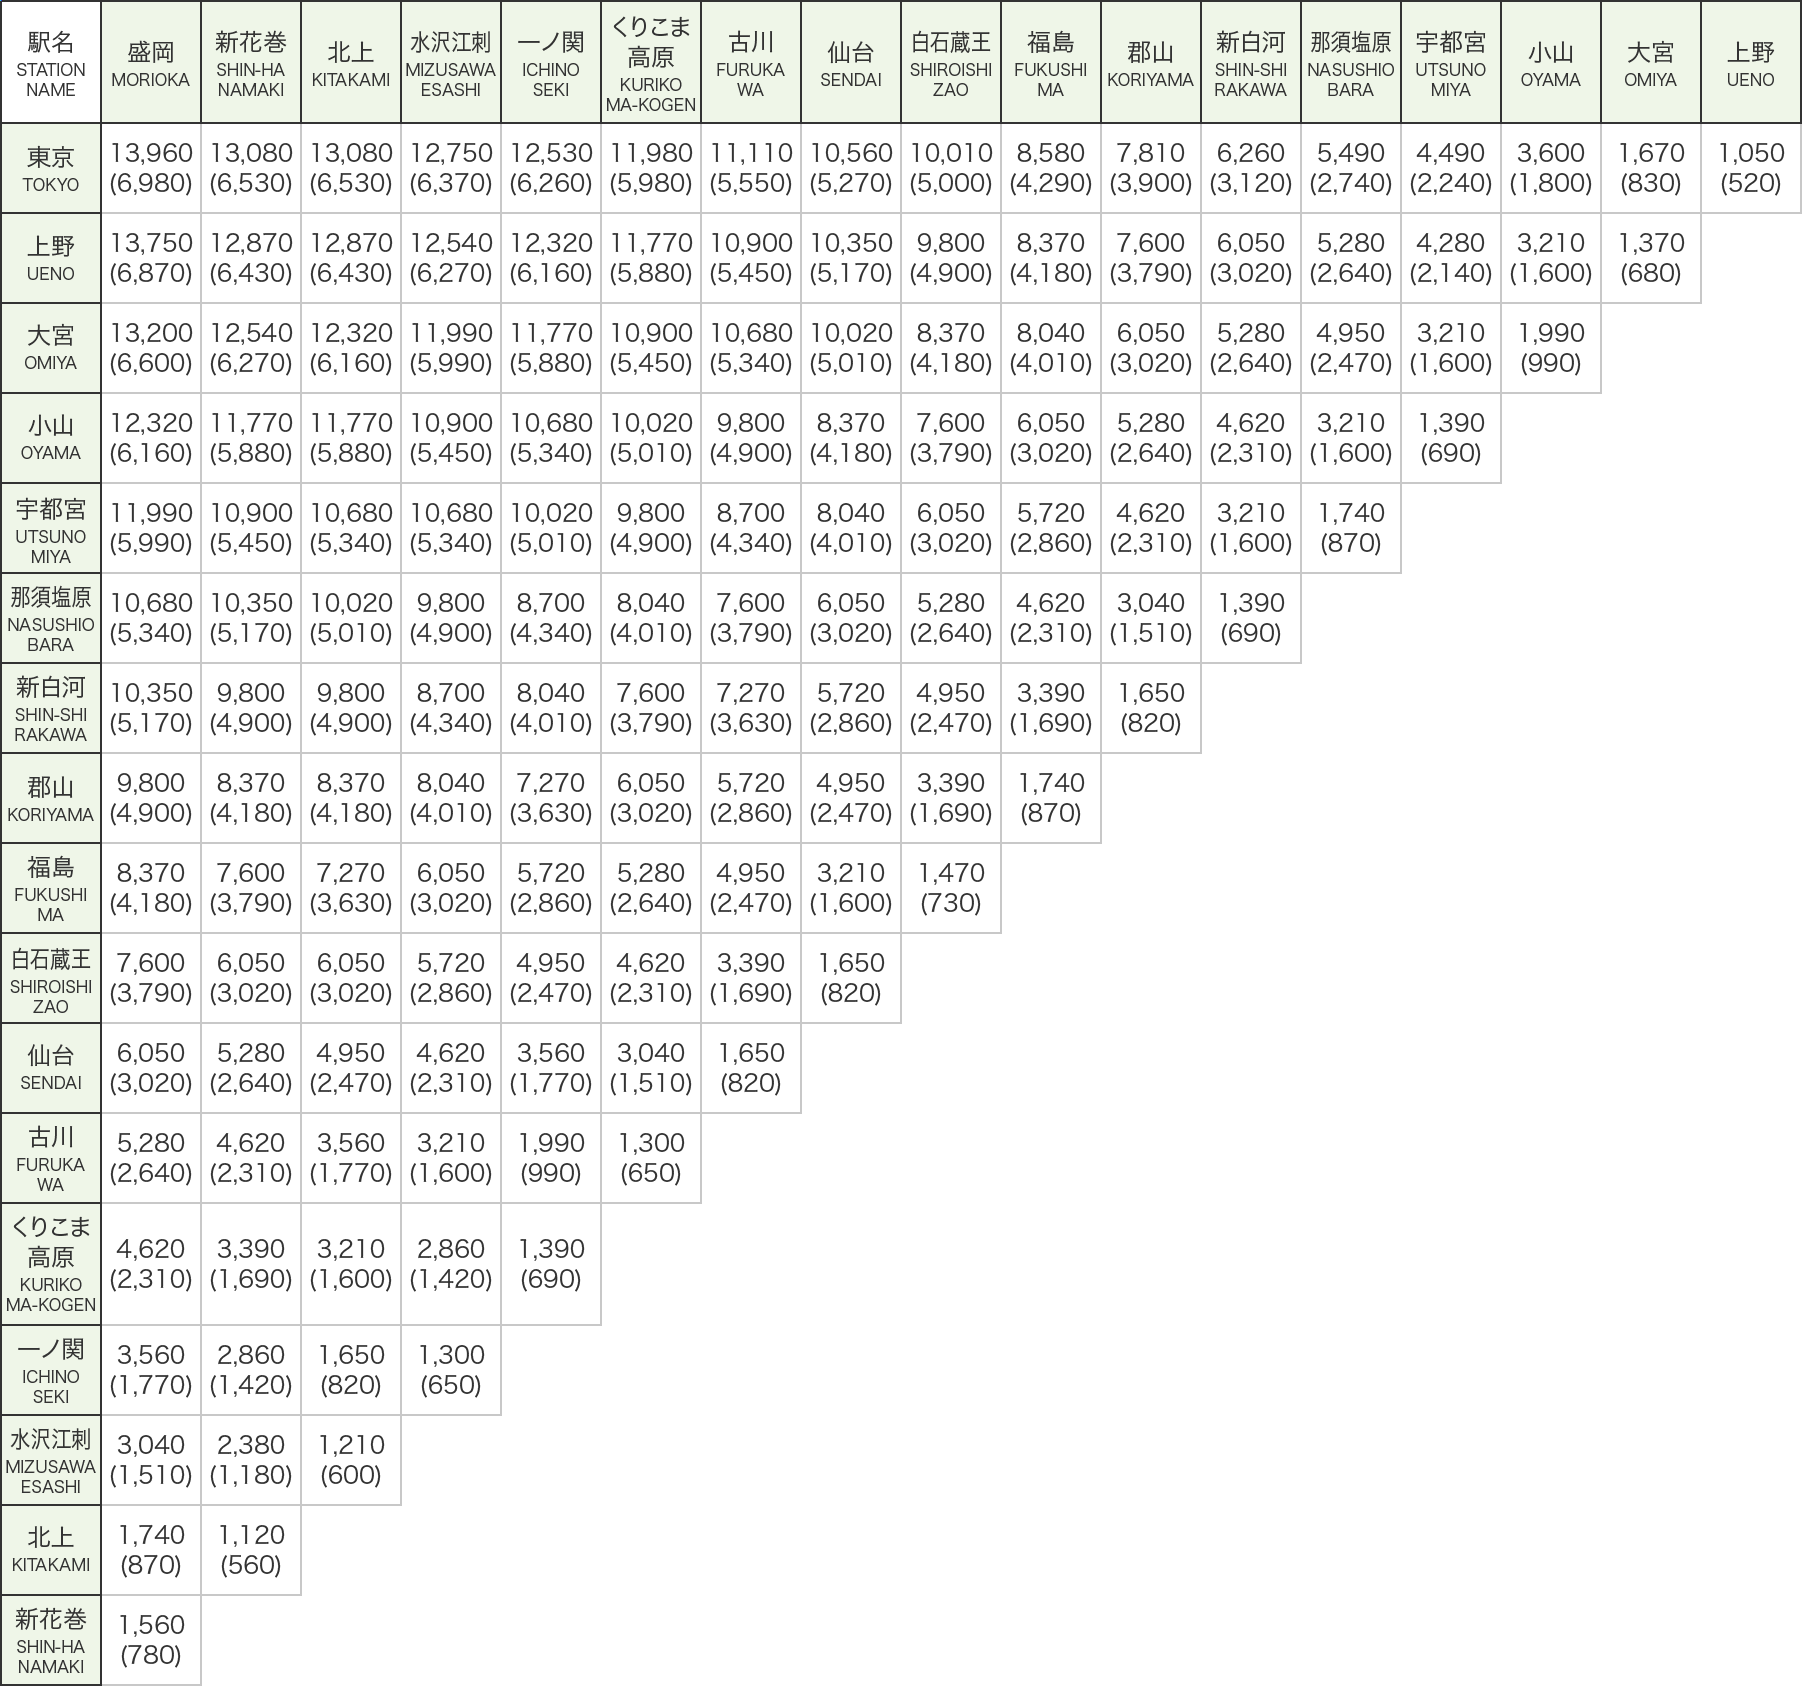Click the Kurikoma-Kogen–Ichinoseki fare 1,390 (690)
Screen dimensions: 1802x1686
point(551,1264)
